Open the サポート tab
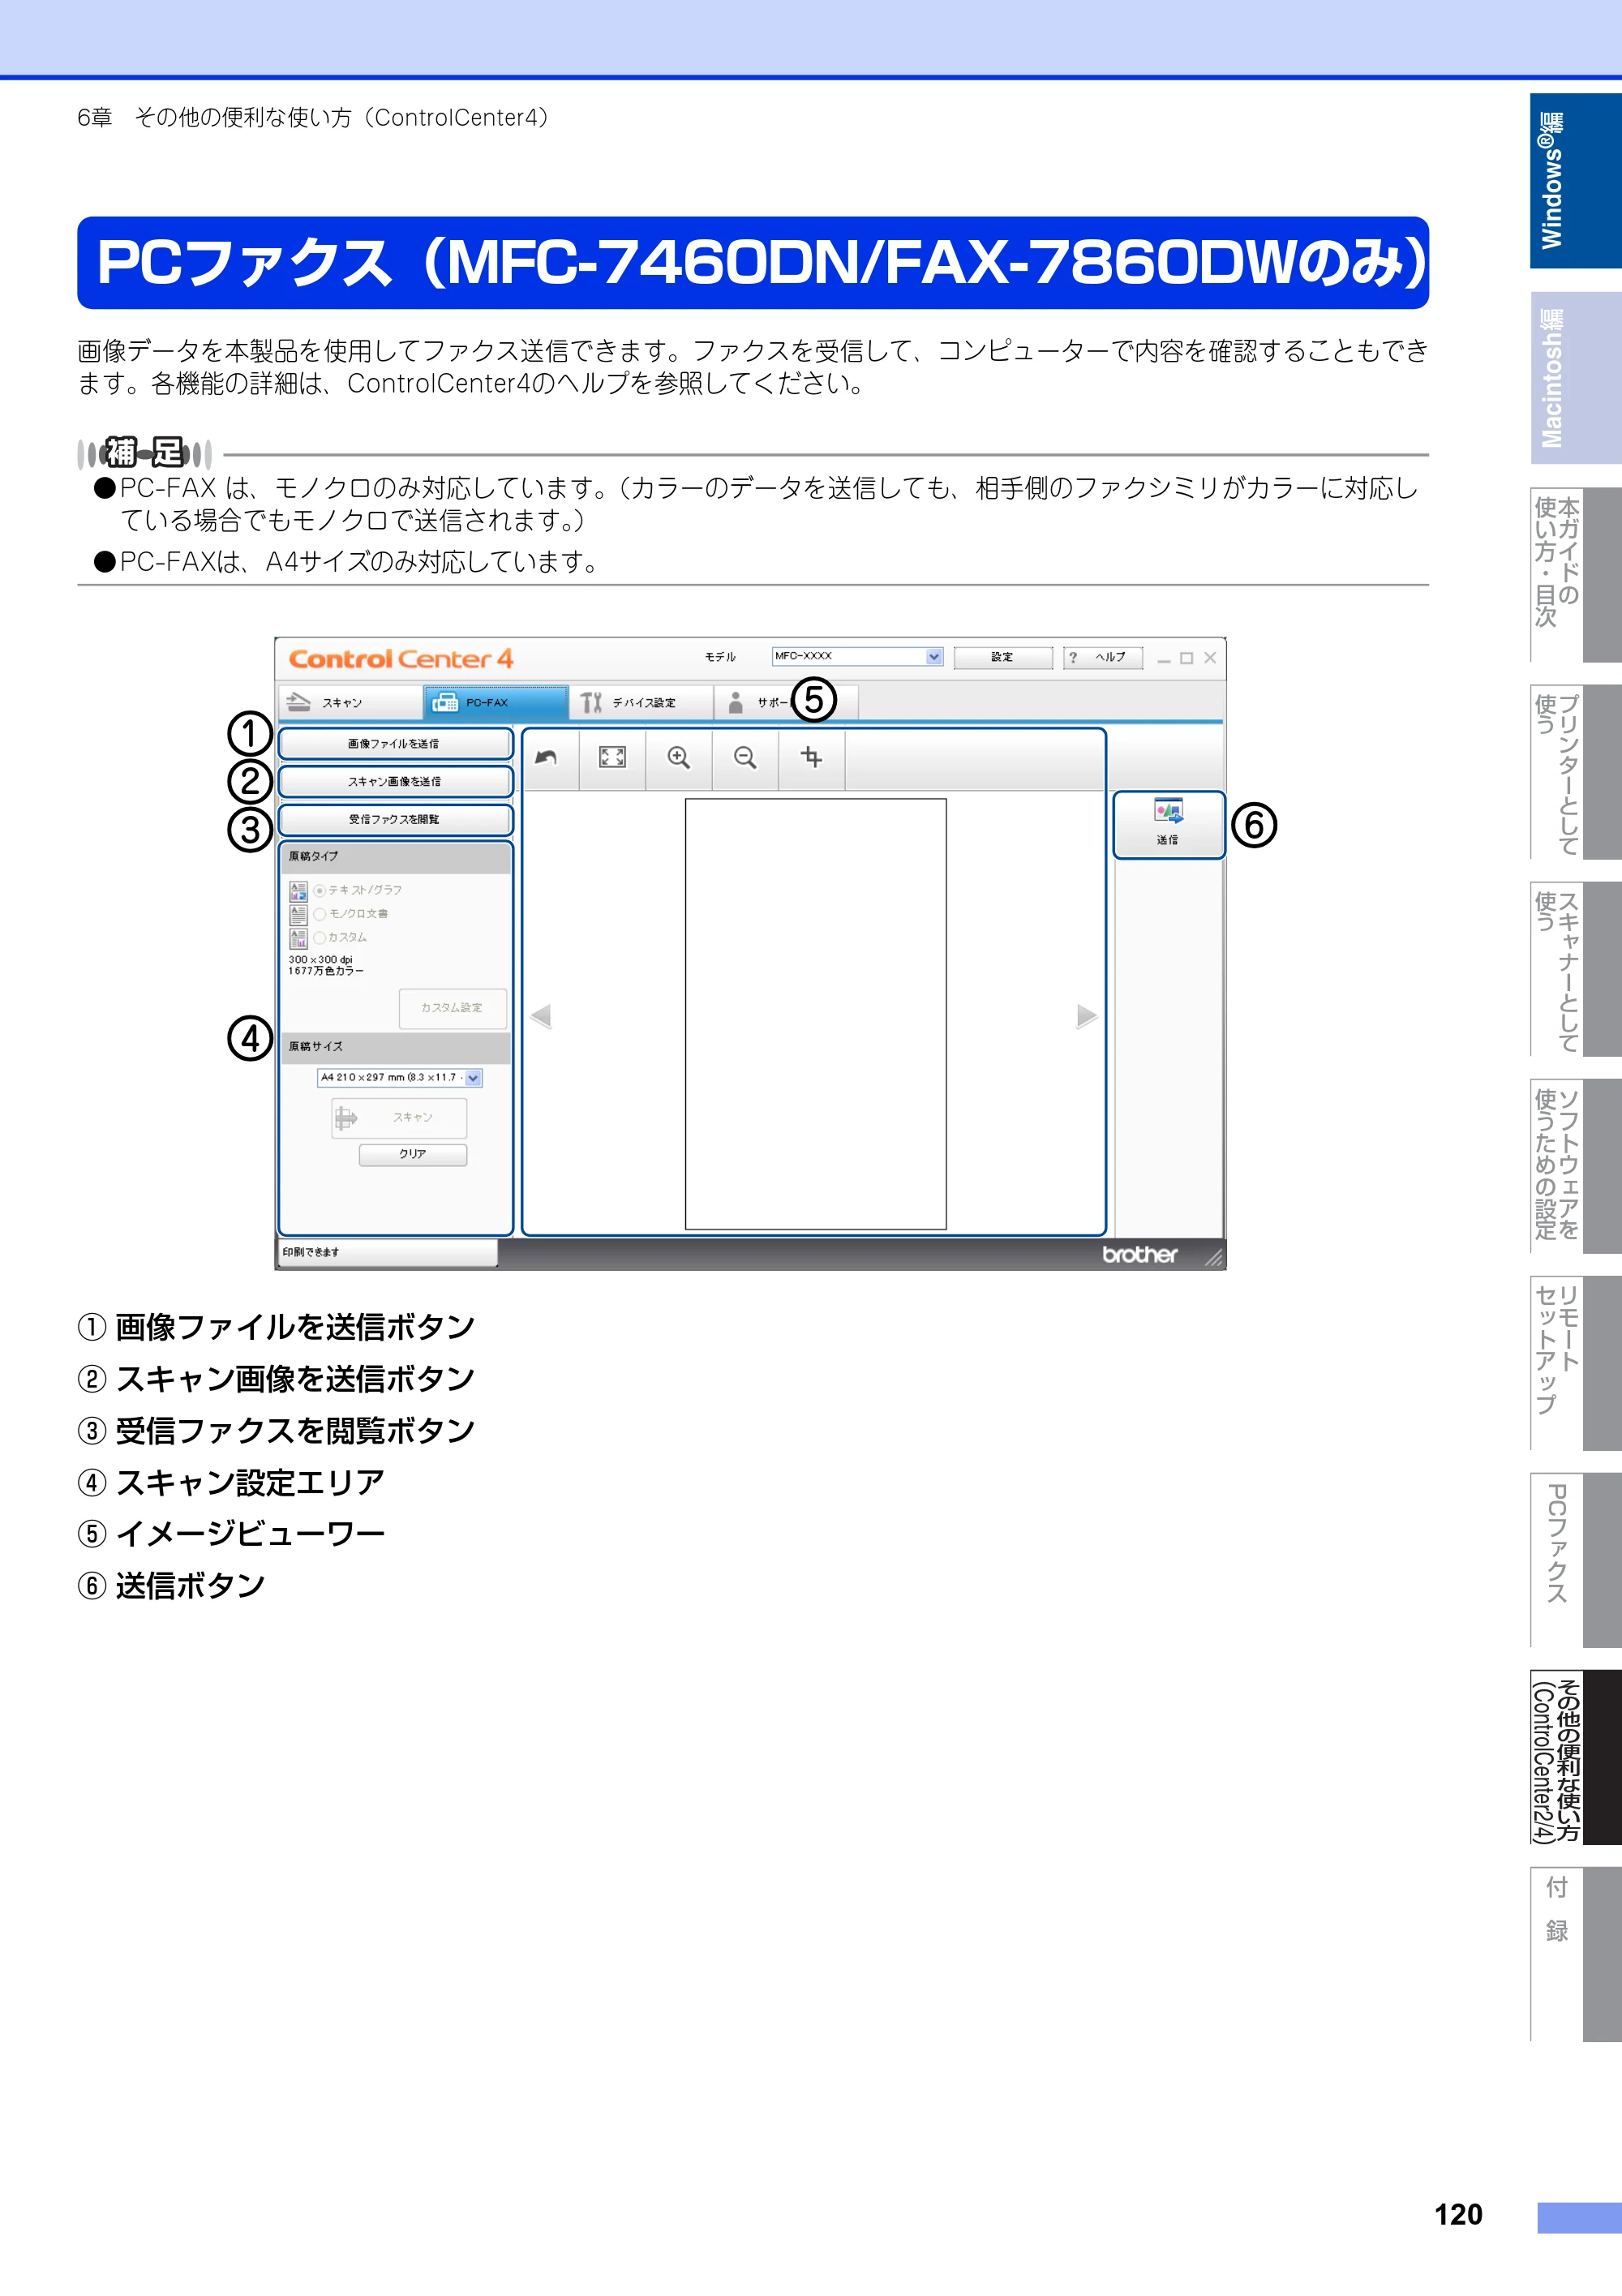The image size is (1622, 2296). click(x=786, y=702)
